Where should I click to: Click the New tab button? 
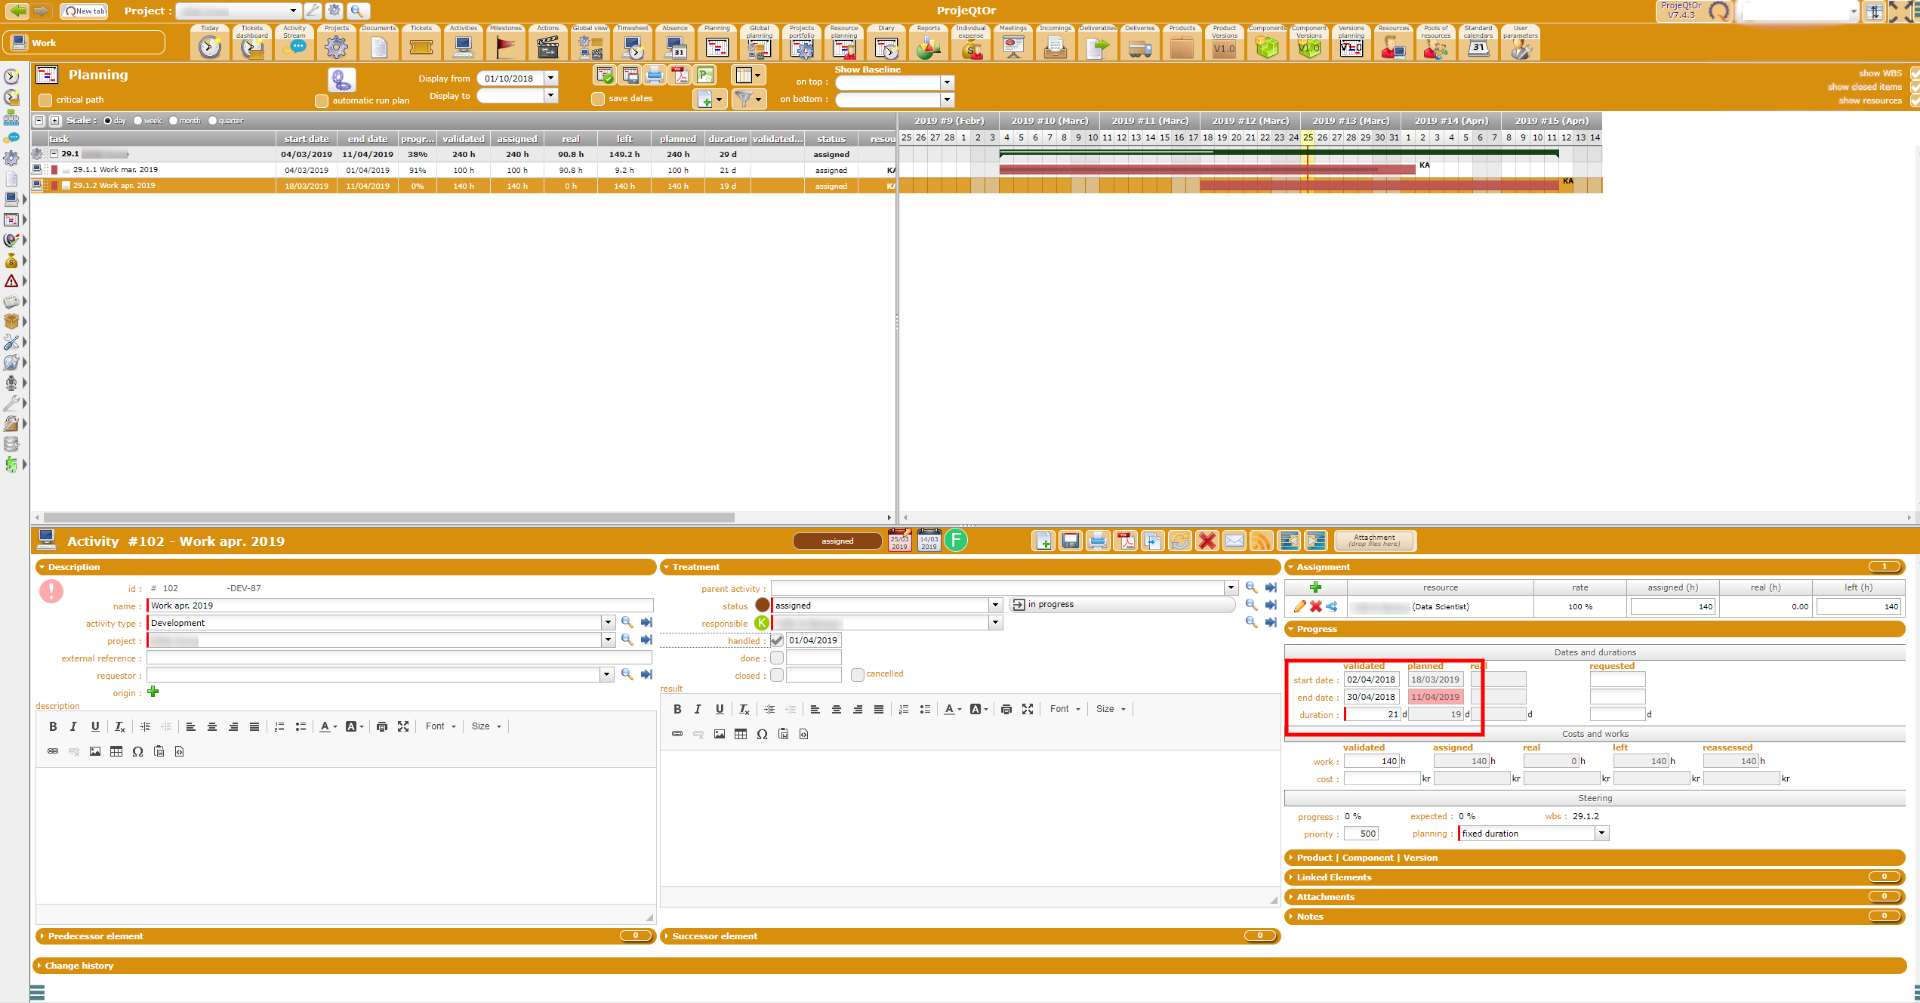coord(85,11)
